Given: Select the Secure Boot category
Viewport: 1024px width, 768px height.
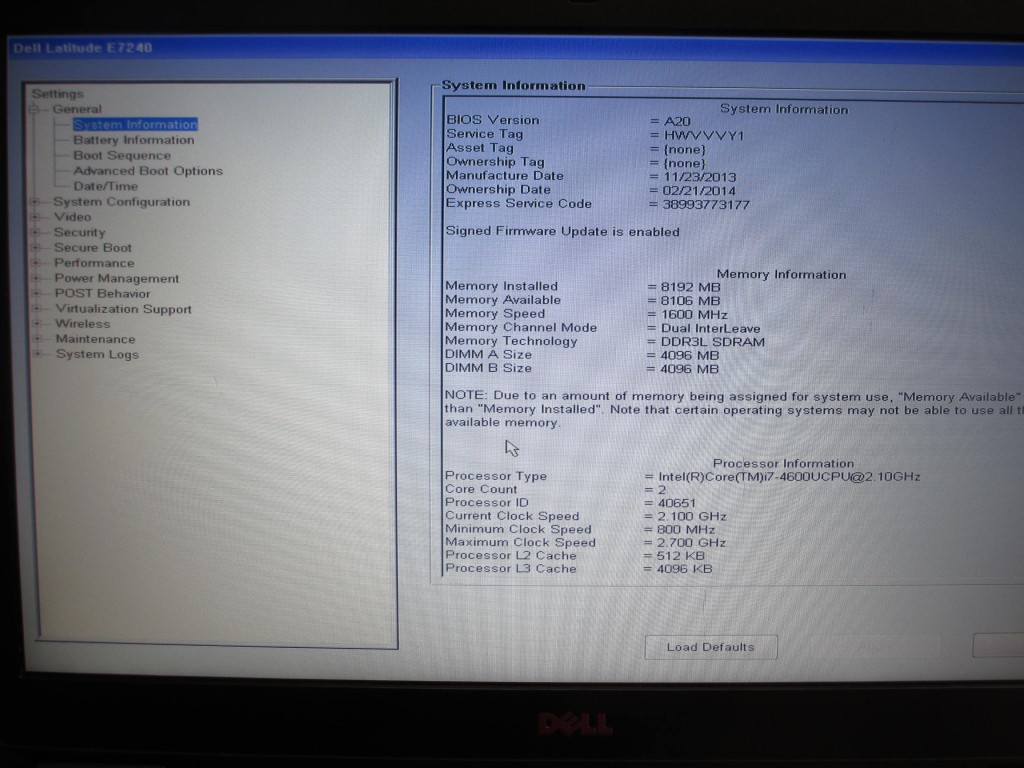Looking at the screenshot, I should click(x=93, y=248).
